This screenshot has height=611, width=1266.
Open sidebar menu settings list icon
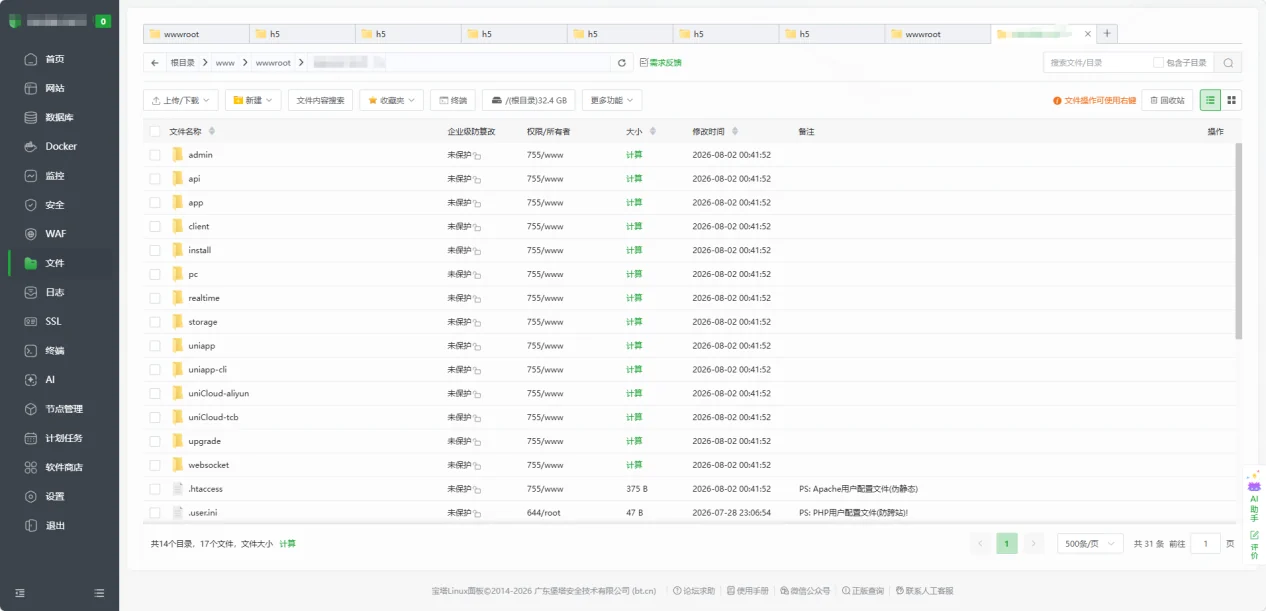click(x=99, y=593)
